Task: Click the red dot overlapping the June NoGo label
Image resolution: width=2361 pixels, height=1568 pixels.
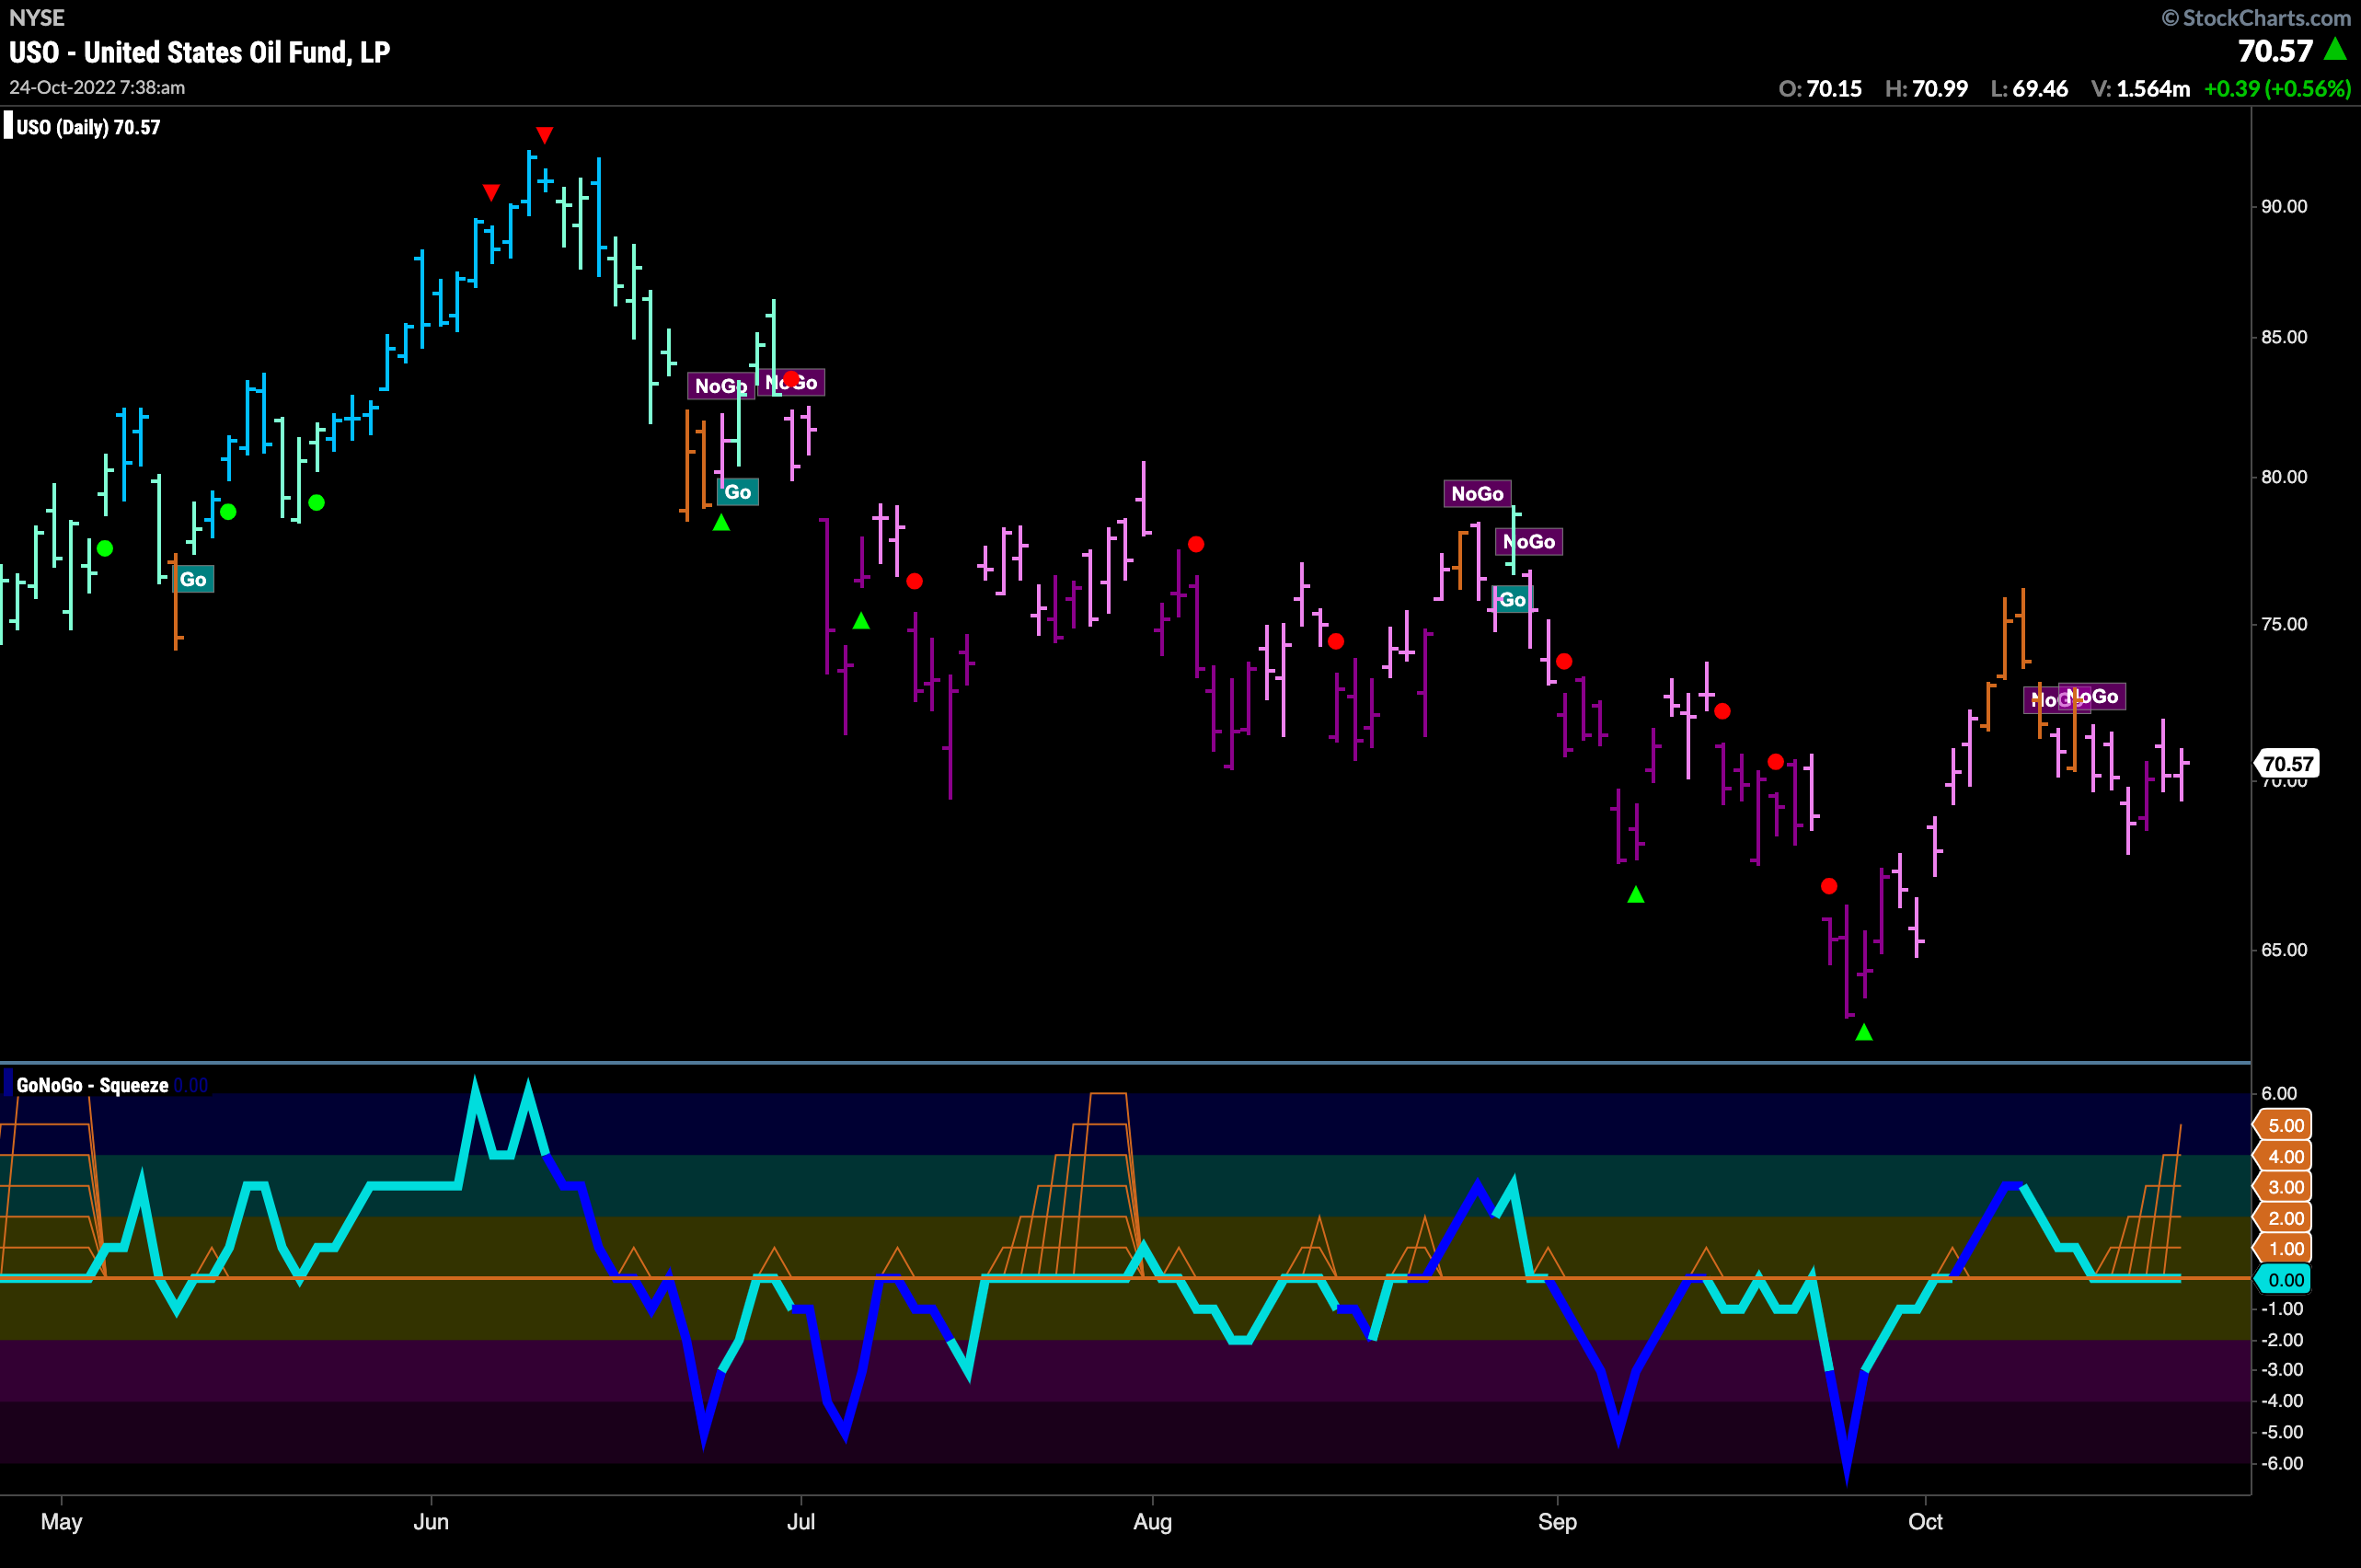Action: pos(792,379)
